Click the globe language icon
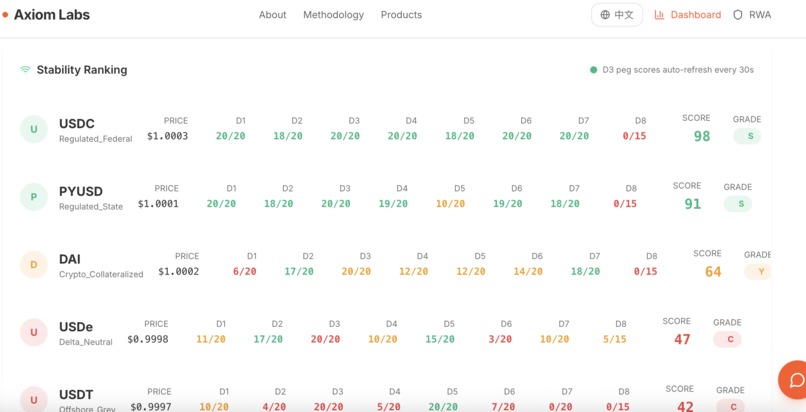 pos(605,15)
